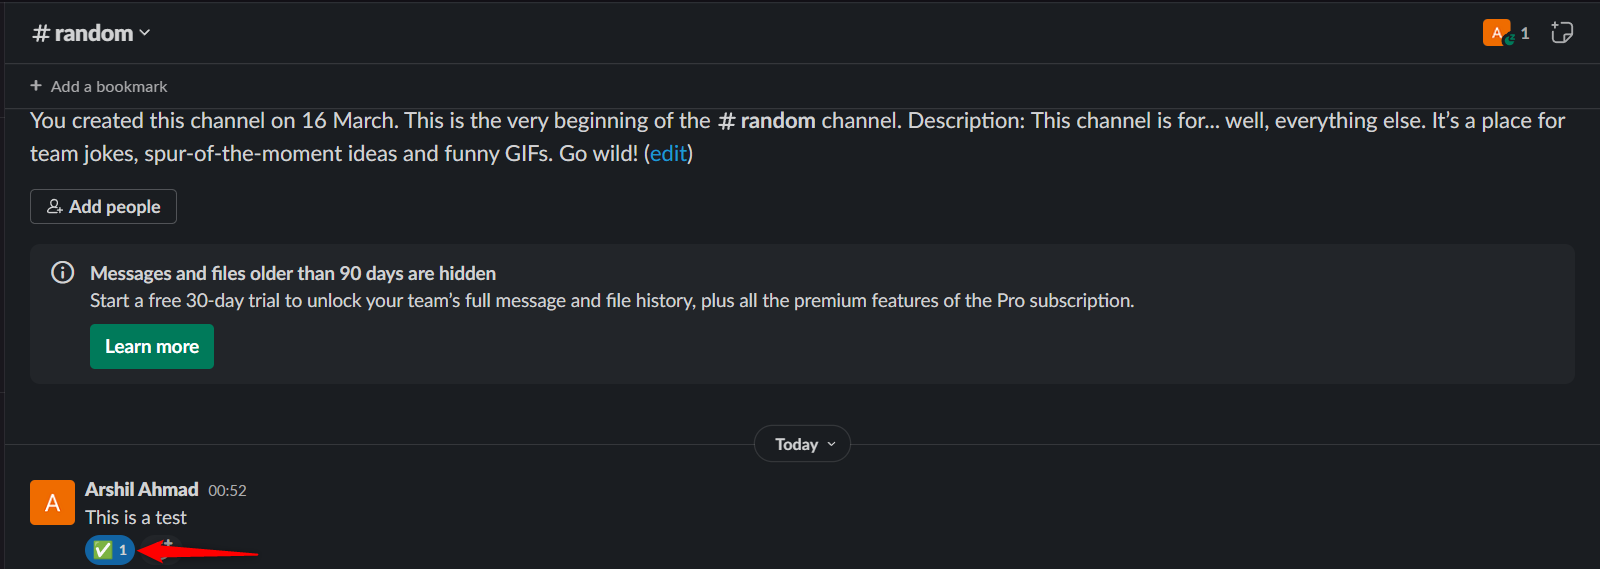
Task: Click the person icon inside Add people
Action: coord(55,206)
